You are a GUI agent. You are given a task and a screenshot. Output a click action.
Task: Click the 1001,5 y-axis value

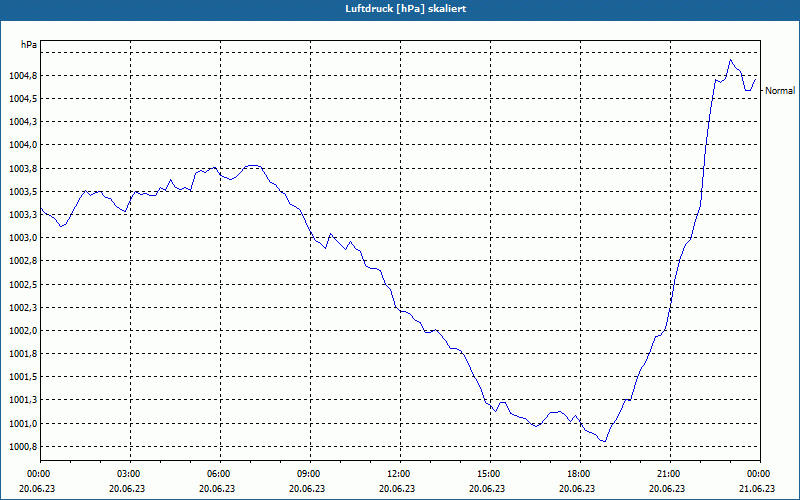(x=23, y=377)
